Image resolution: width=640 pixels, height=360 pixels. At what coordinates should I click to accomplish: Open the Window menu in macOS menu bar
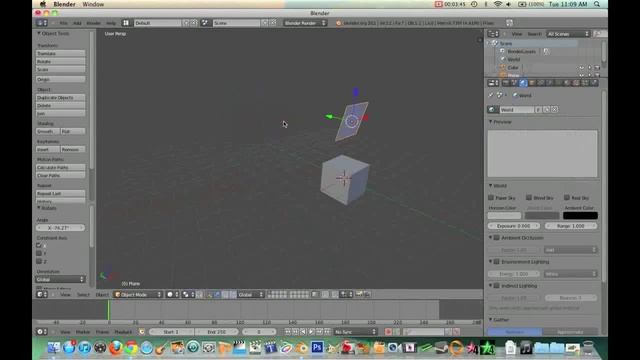coord(93,4)
